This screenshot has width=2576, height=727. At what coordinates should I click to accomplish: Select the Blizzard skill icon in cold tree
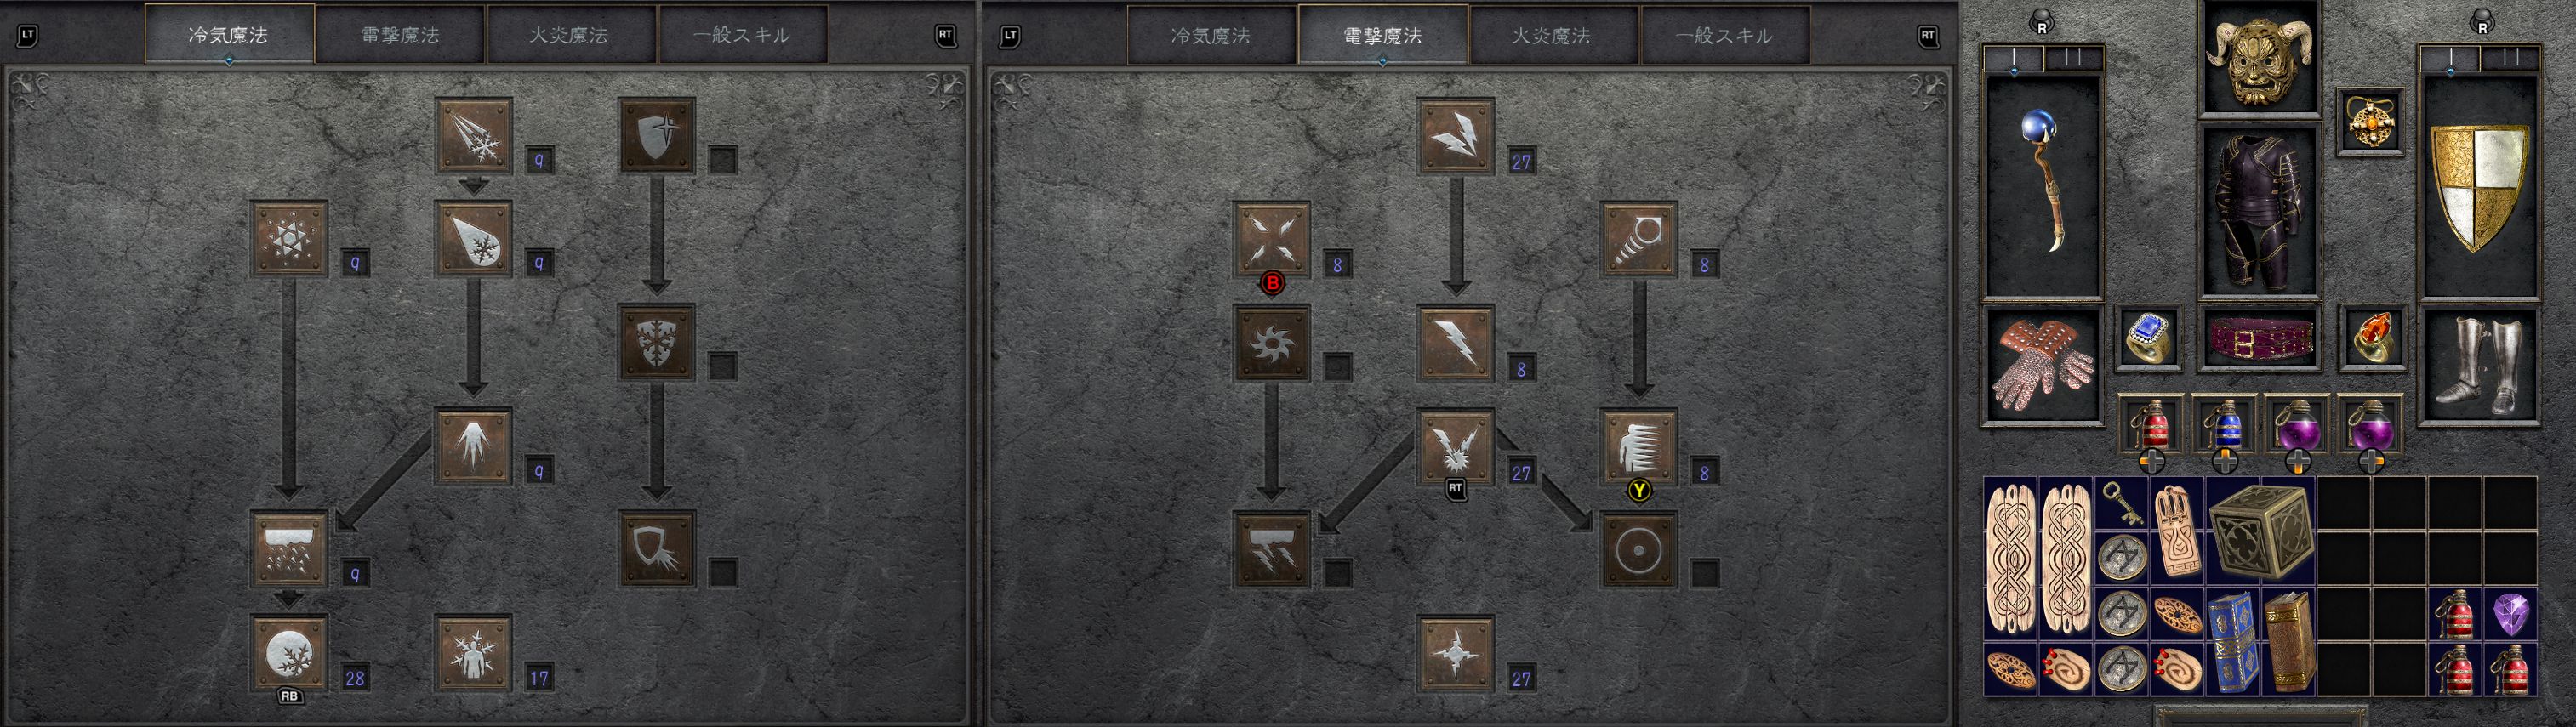(x=289, y=549)
